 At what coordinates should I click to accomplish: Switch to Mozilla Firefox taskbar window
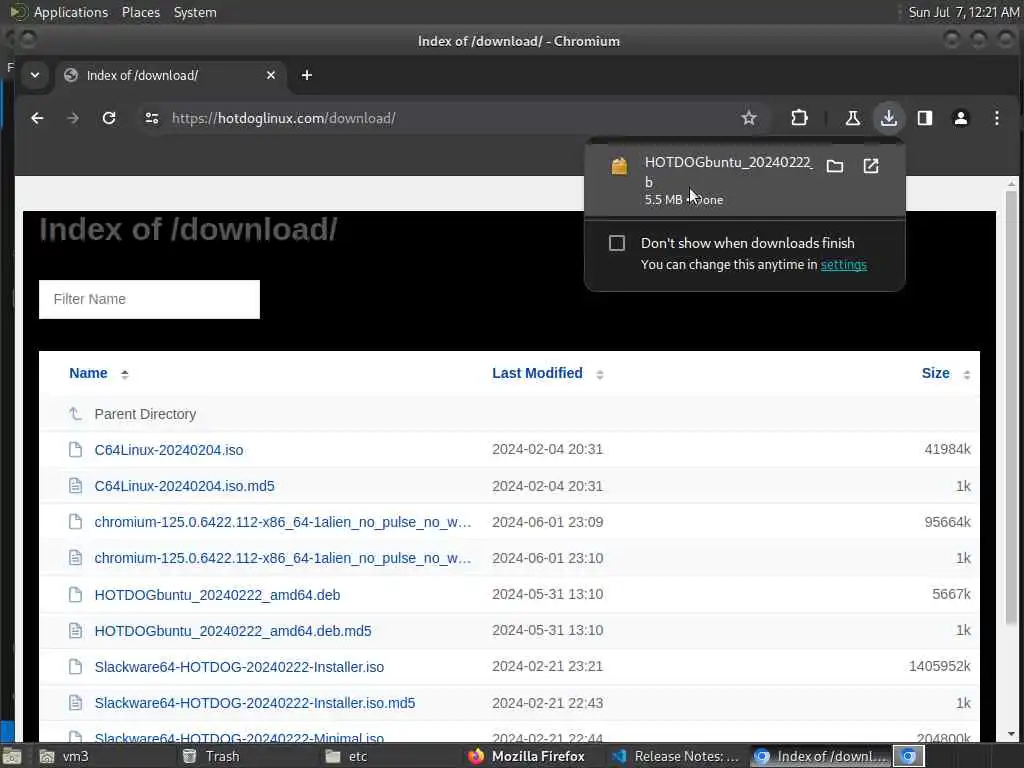(528, 756)
